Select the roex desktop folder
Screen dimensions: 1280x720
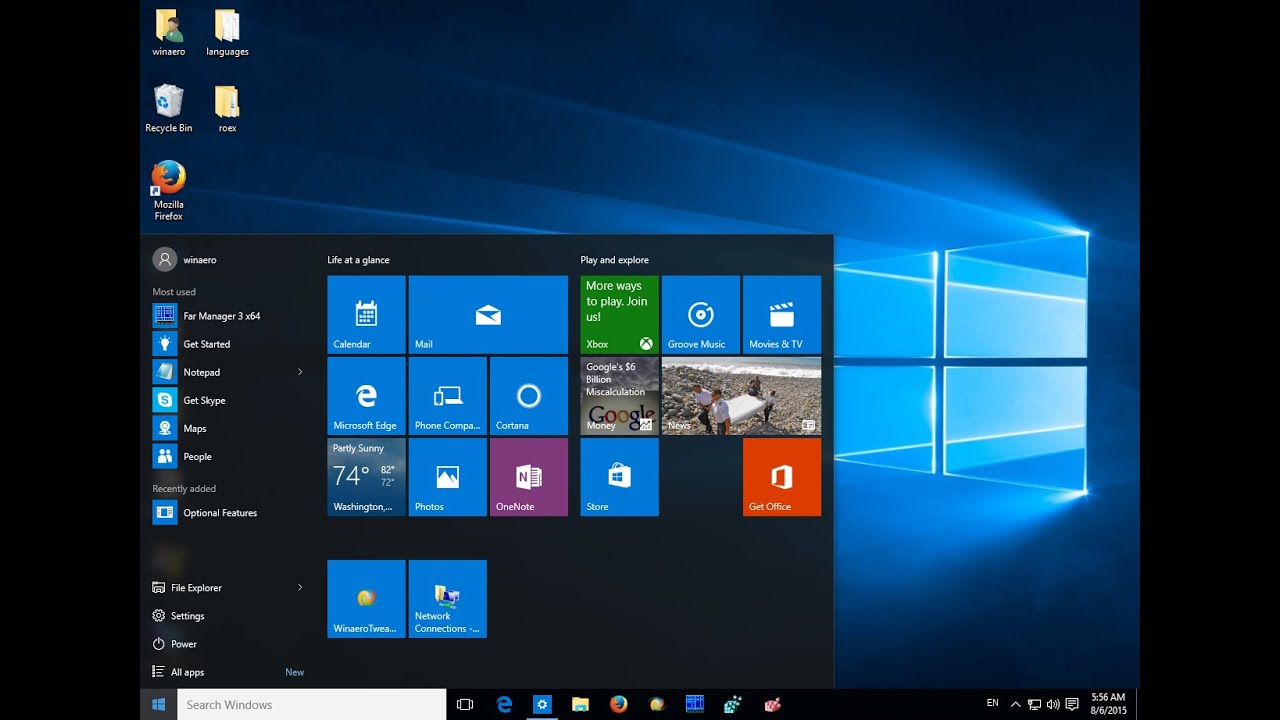227,109
